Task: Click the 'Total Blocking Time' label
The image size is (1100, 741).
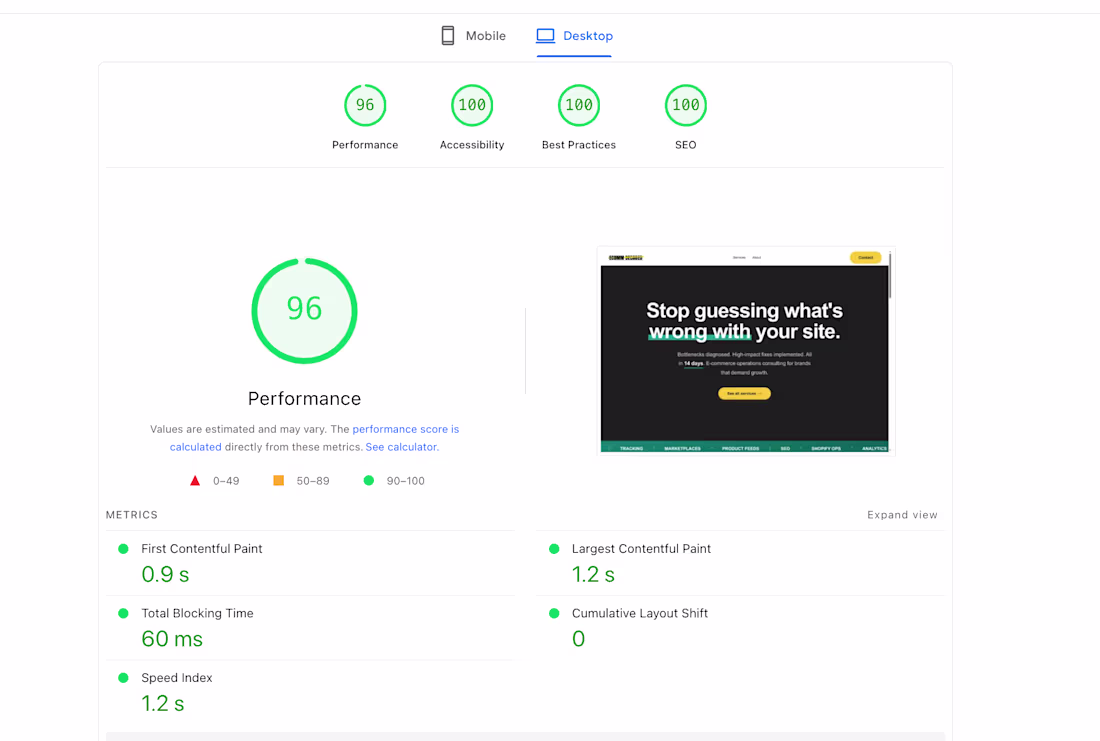Action: 197,613
